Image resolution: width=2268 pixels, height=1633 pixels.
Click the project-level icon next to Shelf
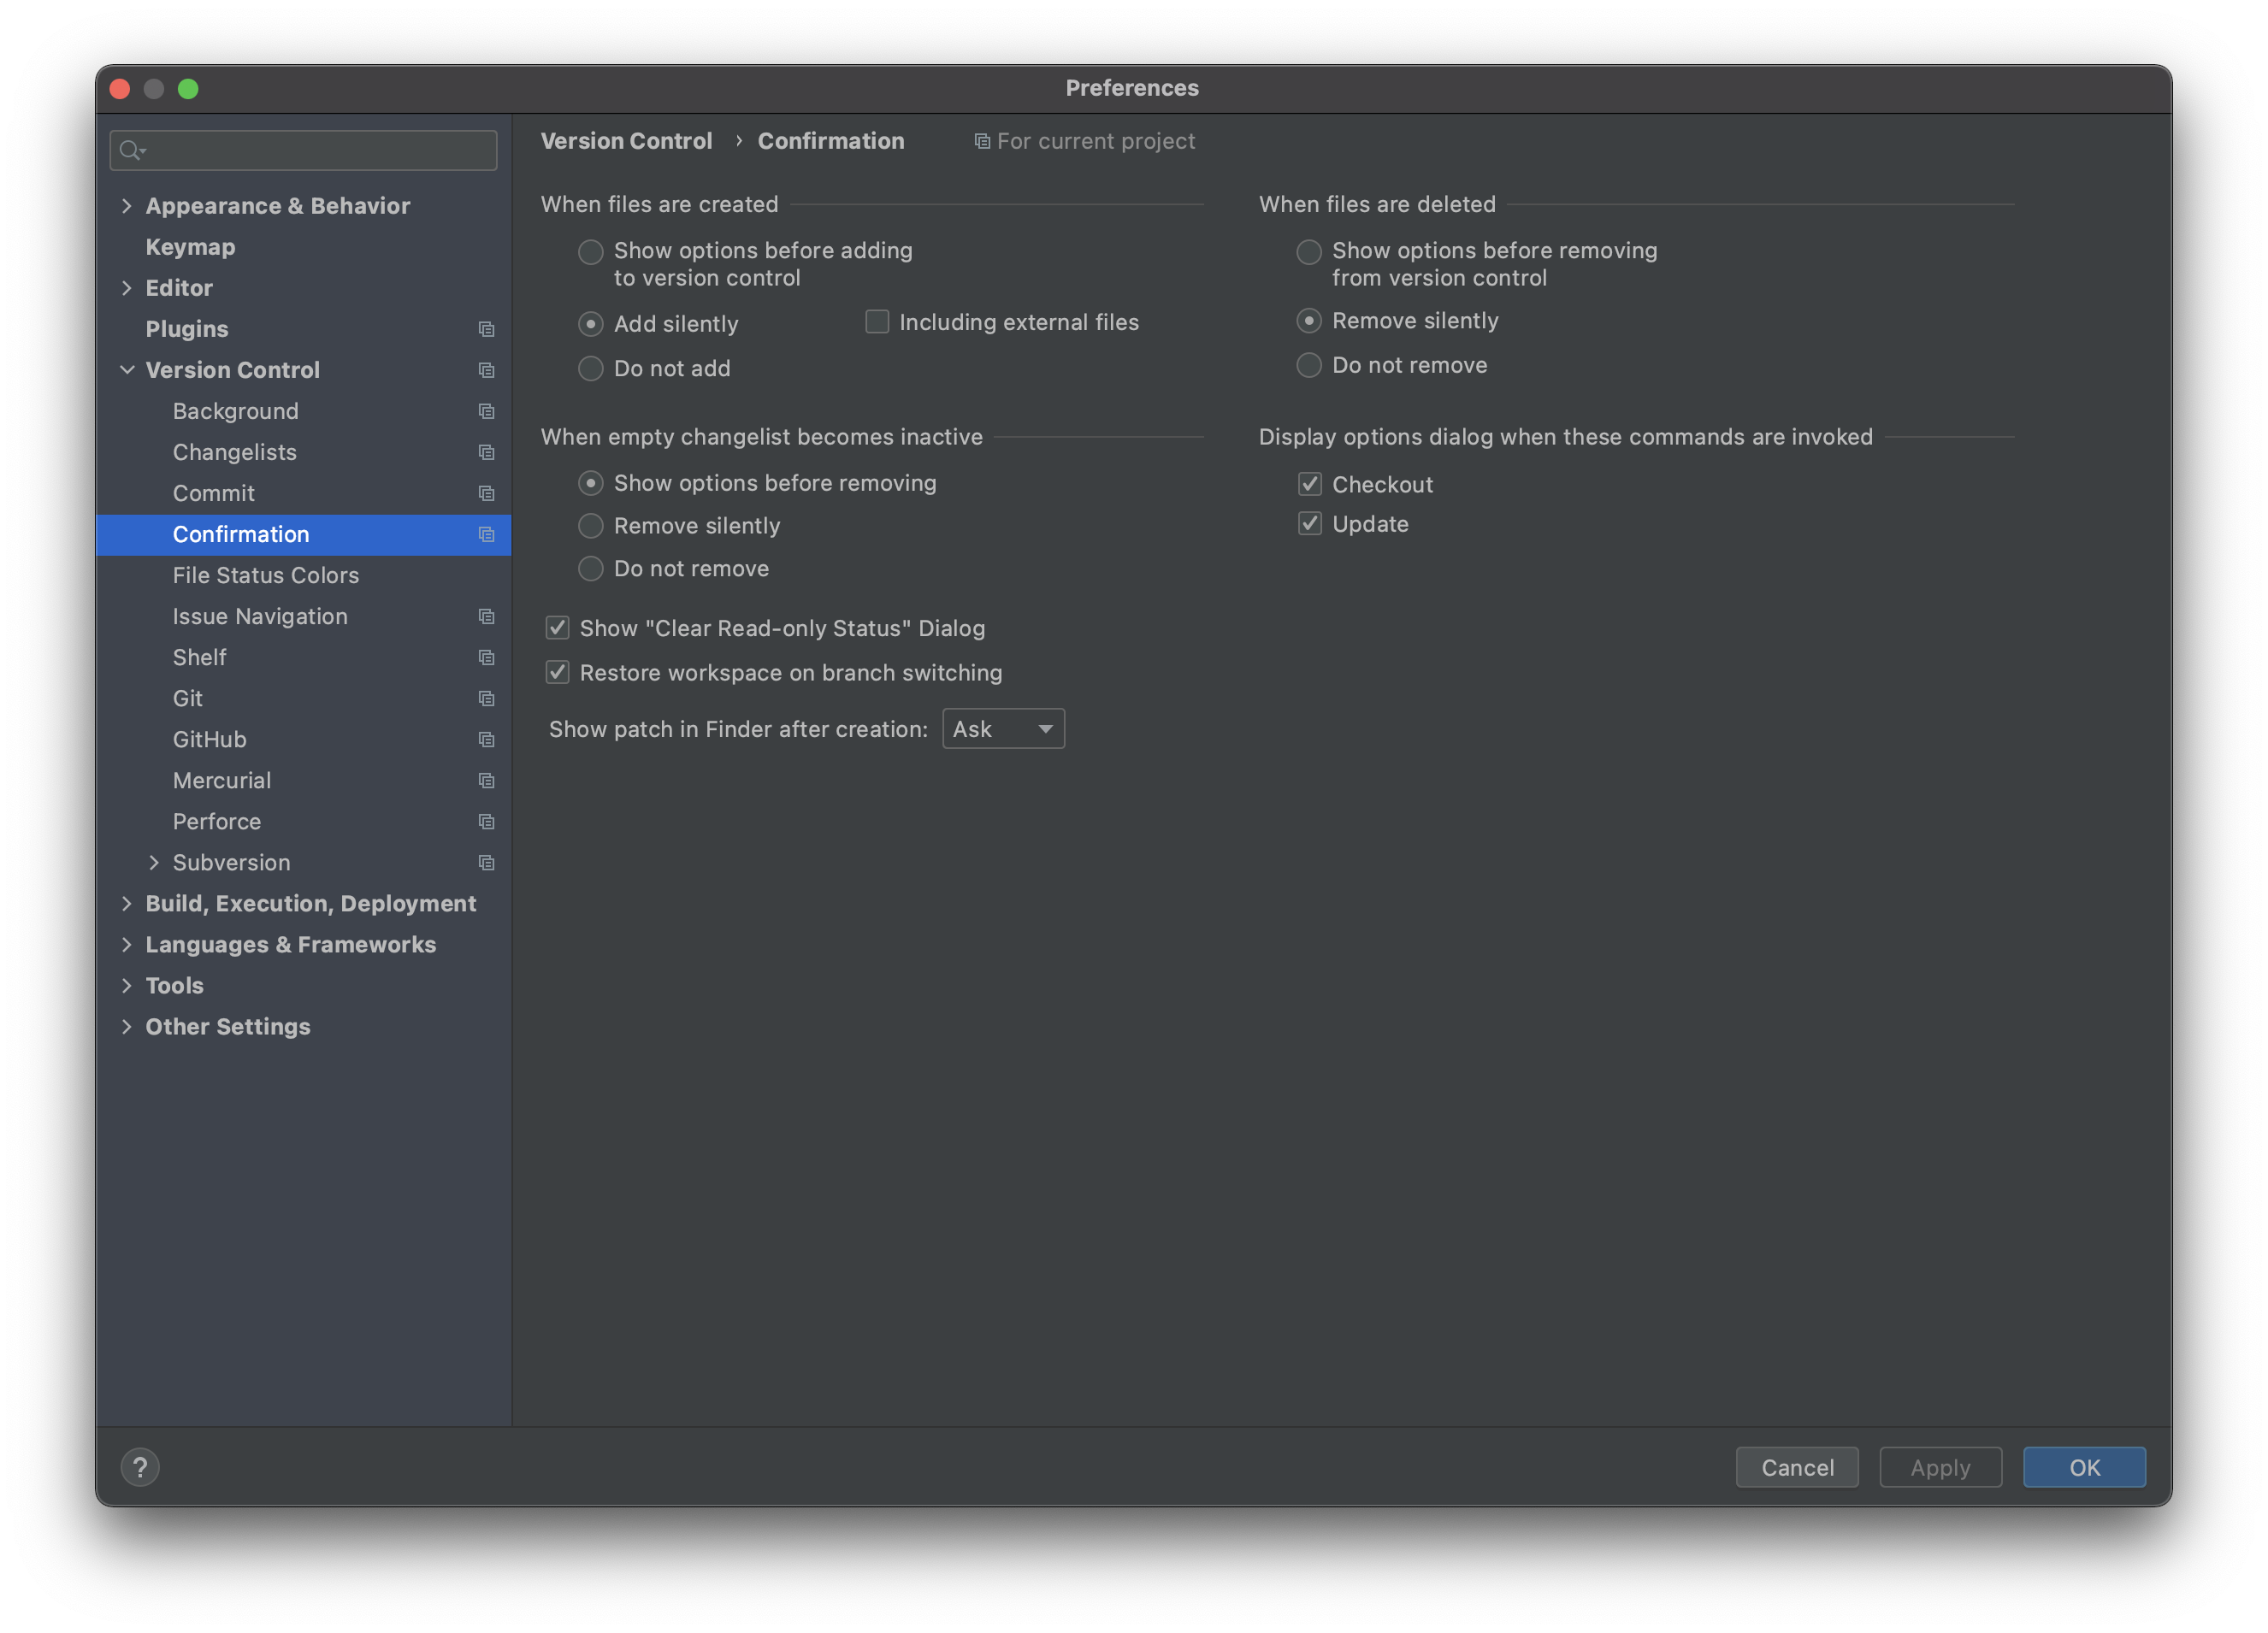pyautogui.click(x=486, y=657)
